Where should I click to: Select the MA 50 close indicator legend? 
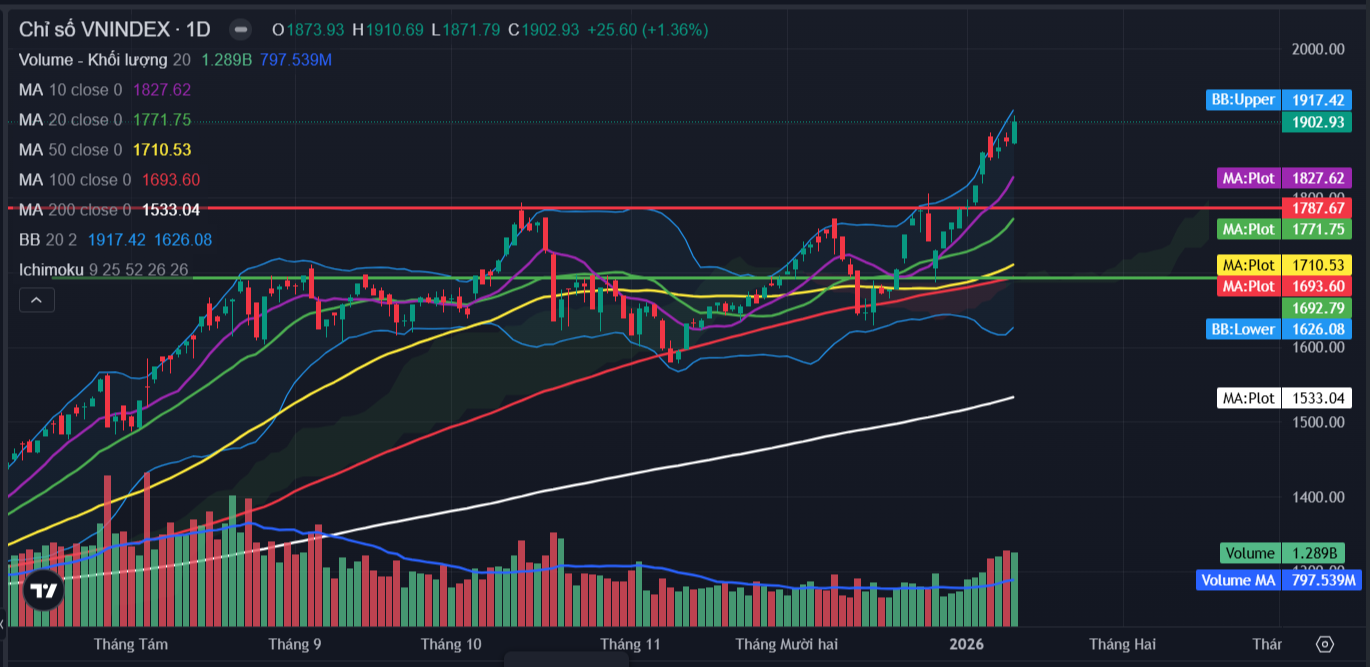pyautogui.click(x=70, y=150)
